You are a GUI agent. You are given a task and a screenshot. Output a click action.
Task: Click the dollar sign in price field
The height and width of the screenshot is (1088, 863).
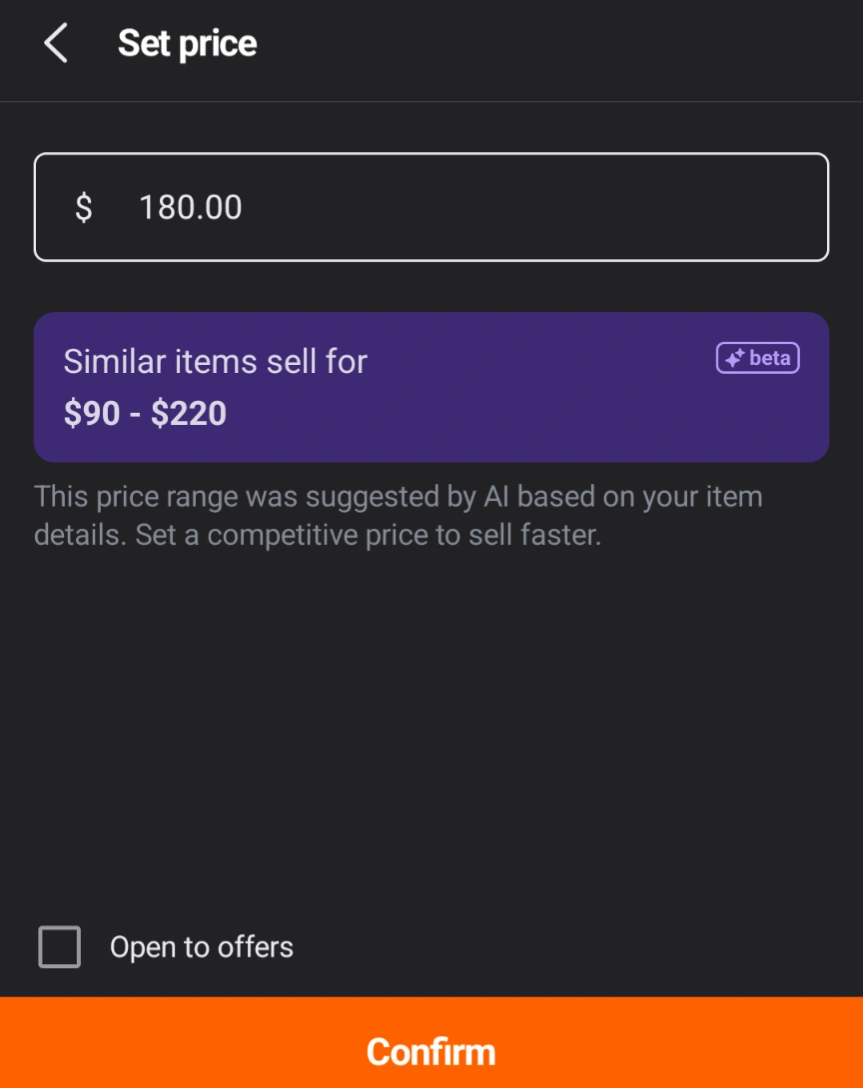[83, 207]
